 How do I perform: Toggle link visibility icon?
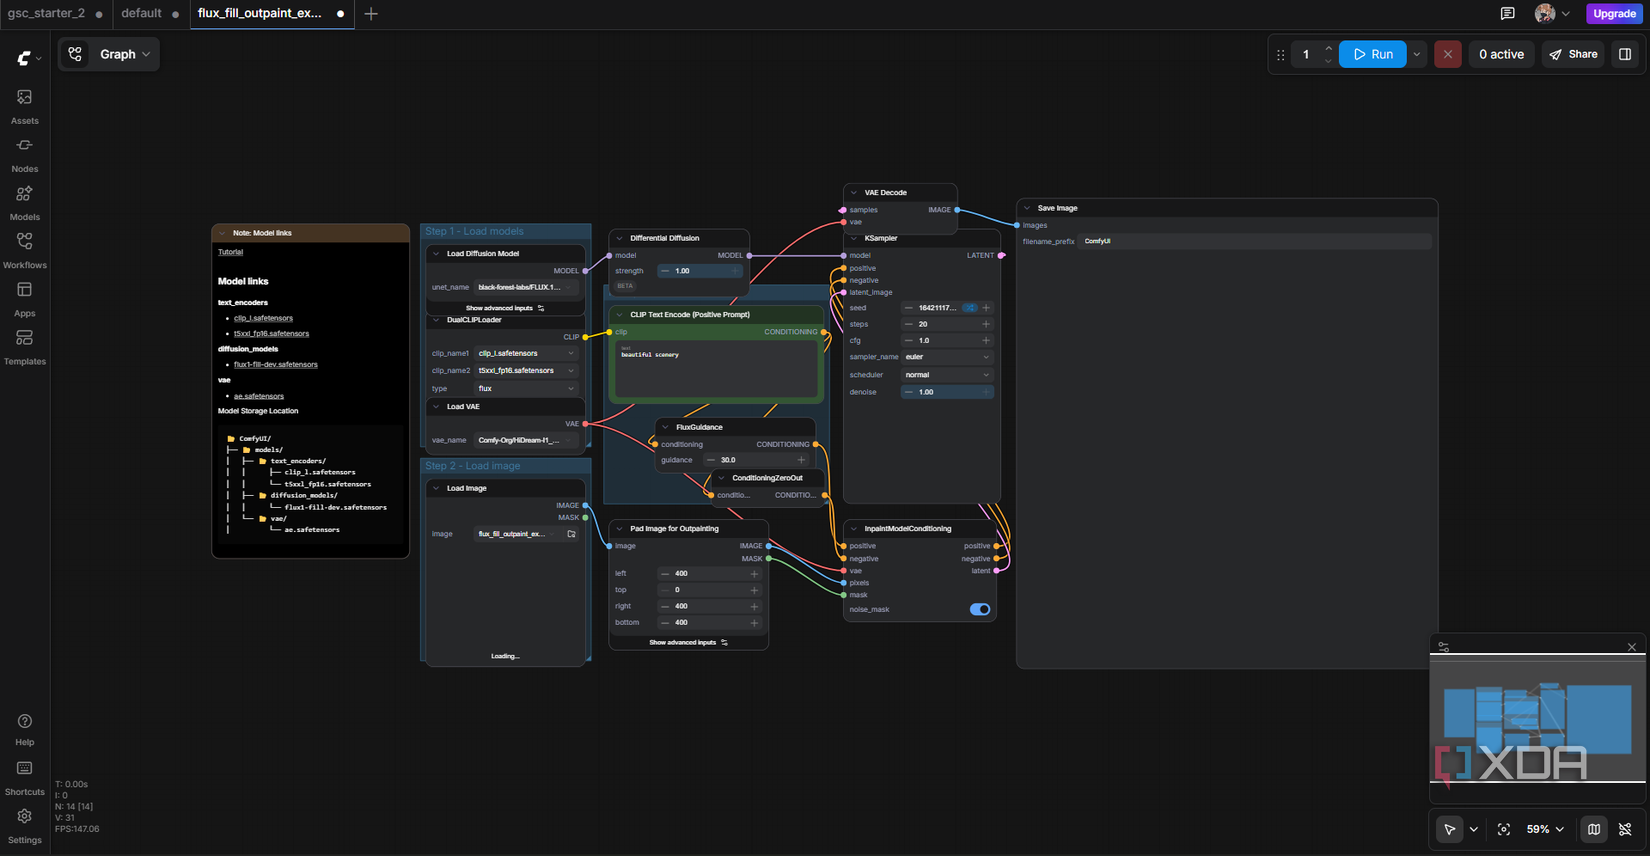[1625, 829]
